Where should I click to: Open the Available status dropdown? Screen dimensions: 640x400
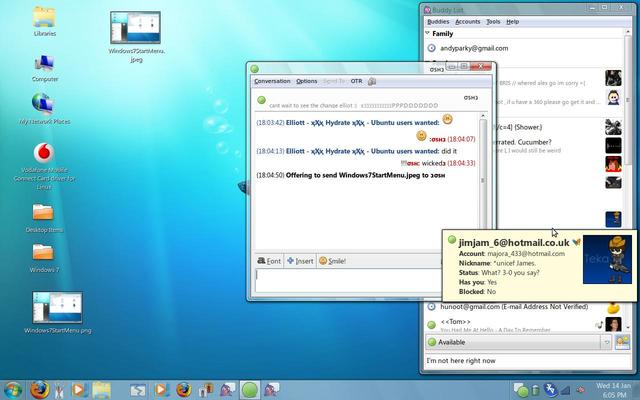coord(518,342)
